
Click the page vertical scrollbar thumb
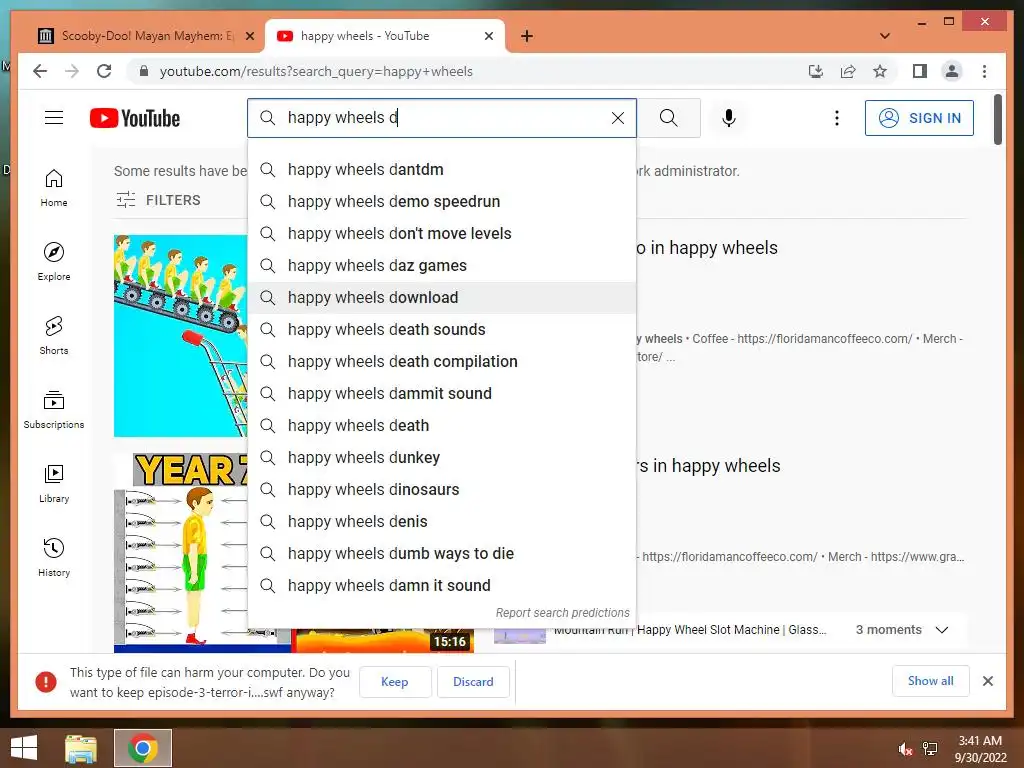pos(997,120)
